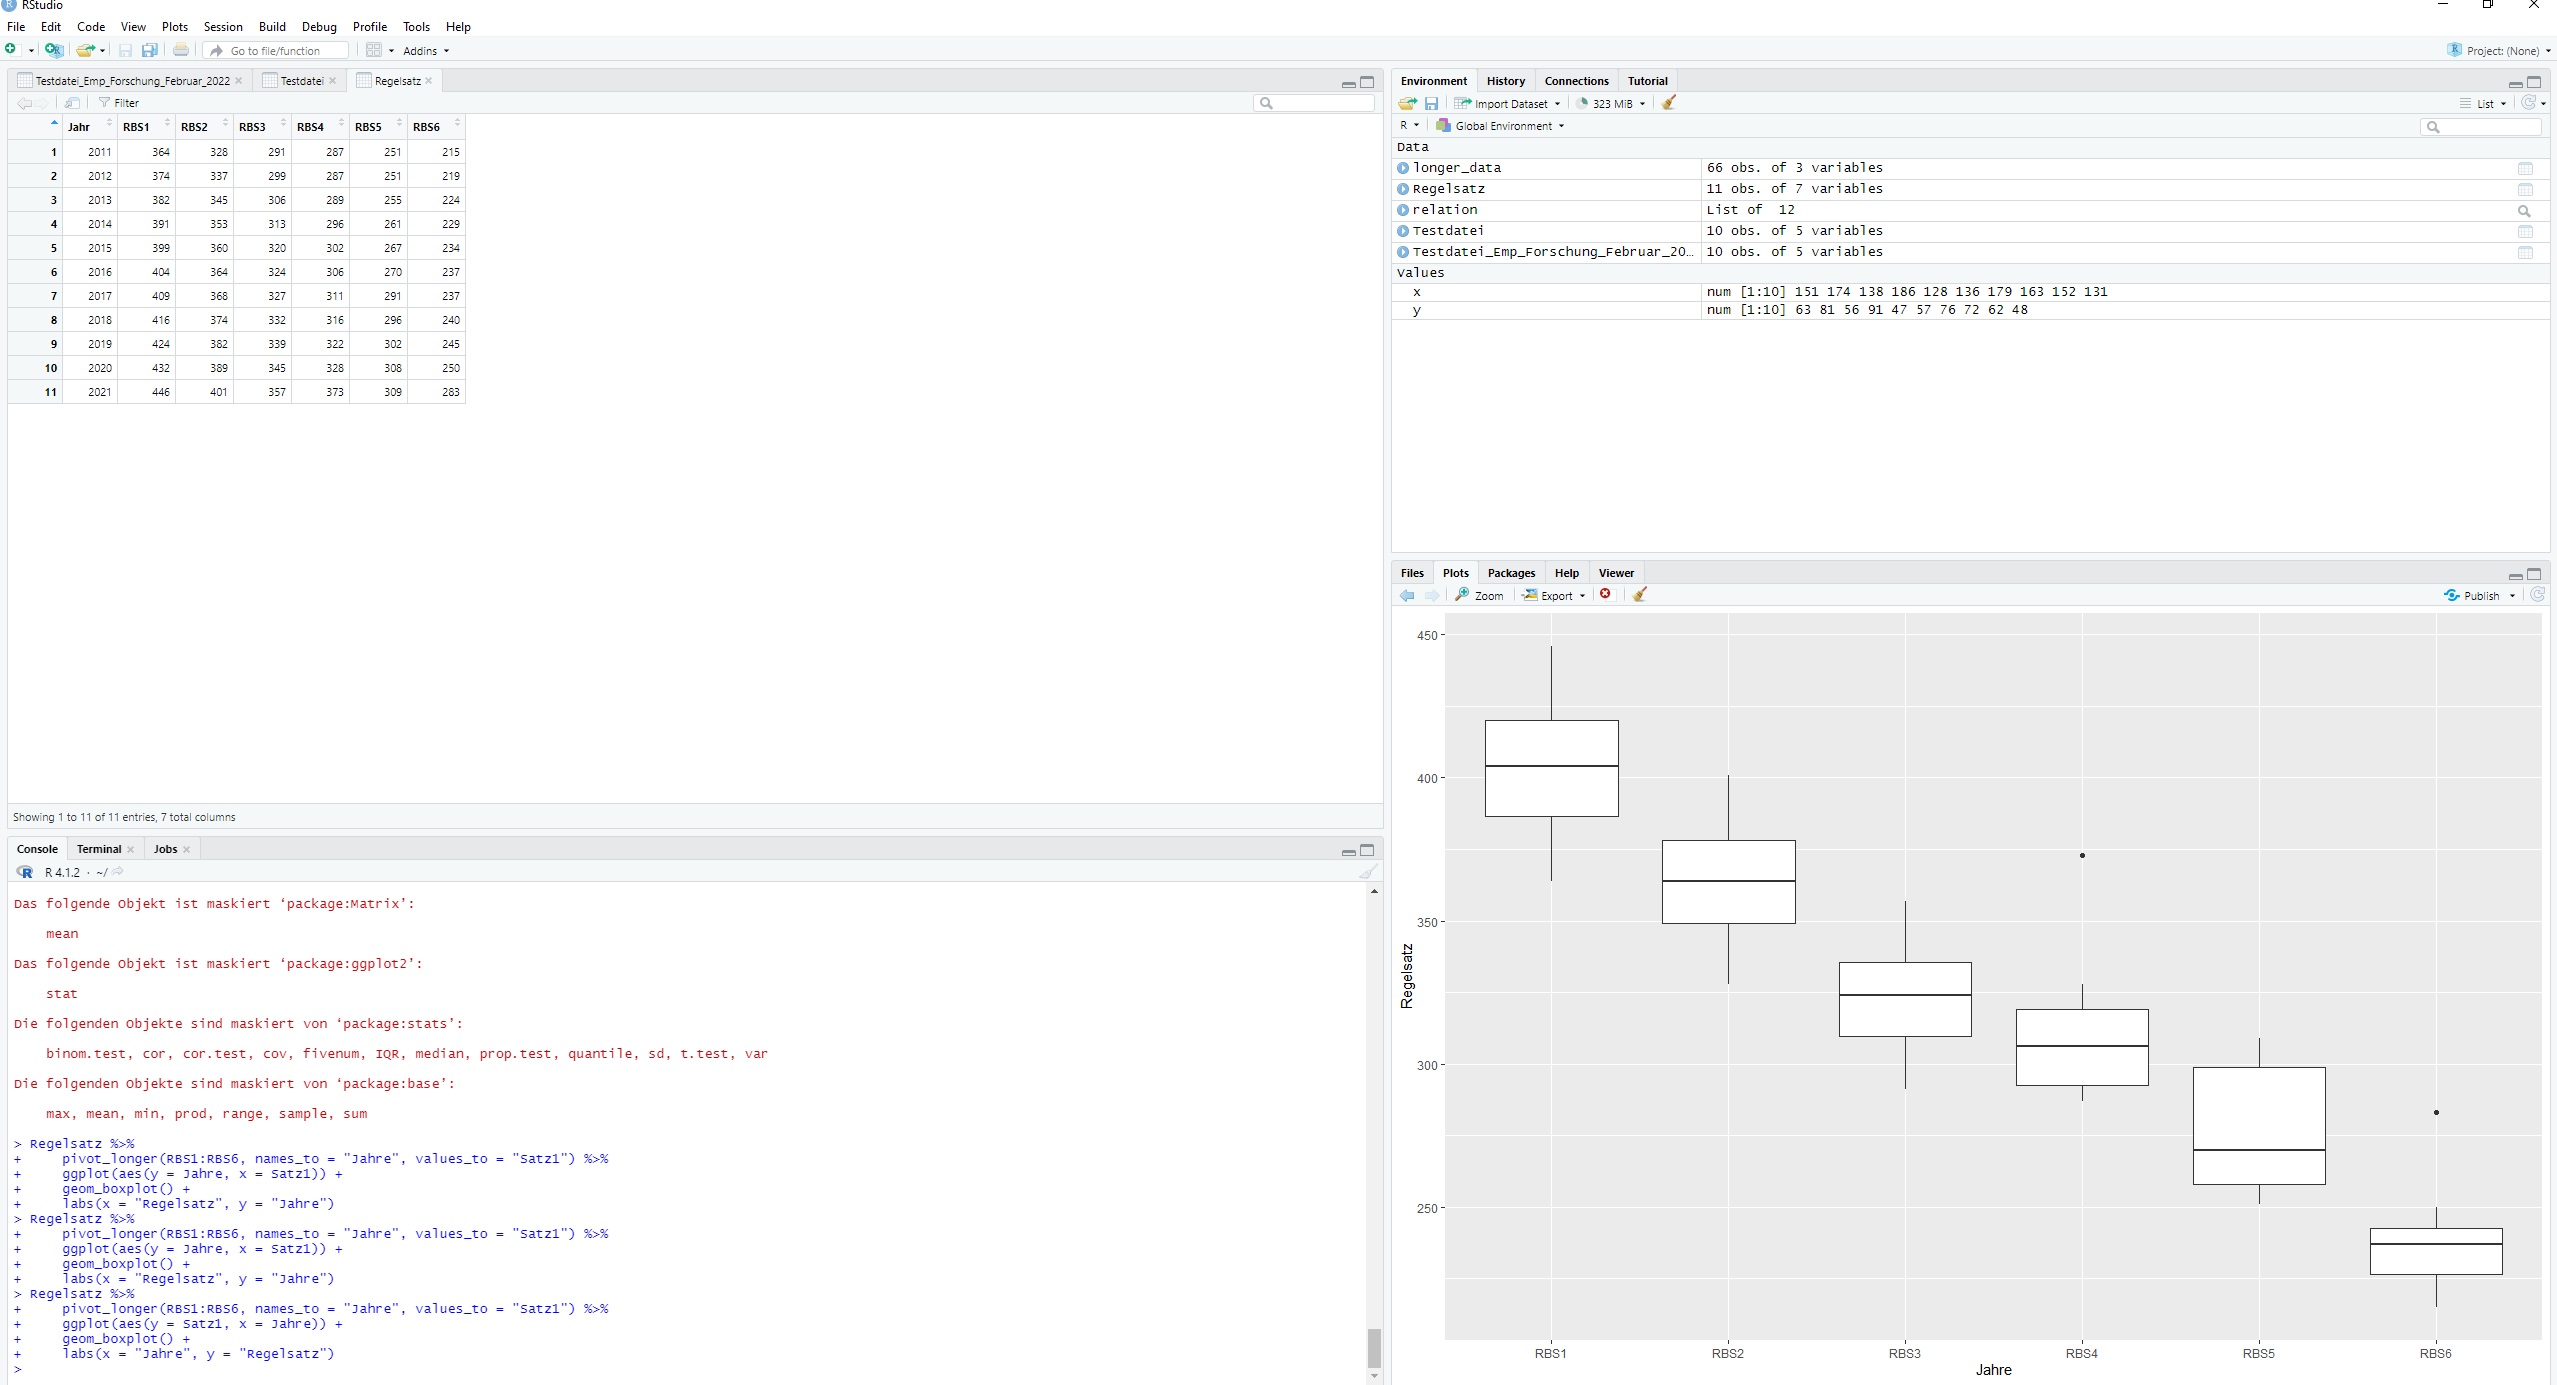The image size is (2557, 1385).
Task: Toggle Filter for the data viewer
Action: click(119, 103)
